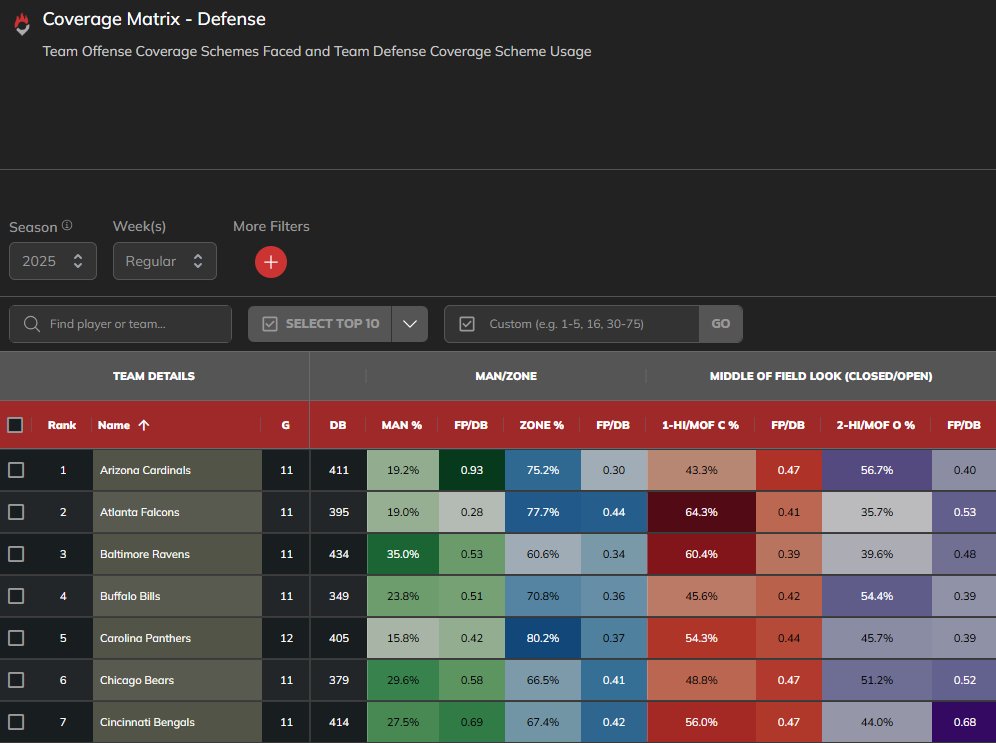The height and width of the screenshot is (743, 996).
Task: Select the Atlanta Falcons team name
Action: click(x=140, y=512)
